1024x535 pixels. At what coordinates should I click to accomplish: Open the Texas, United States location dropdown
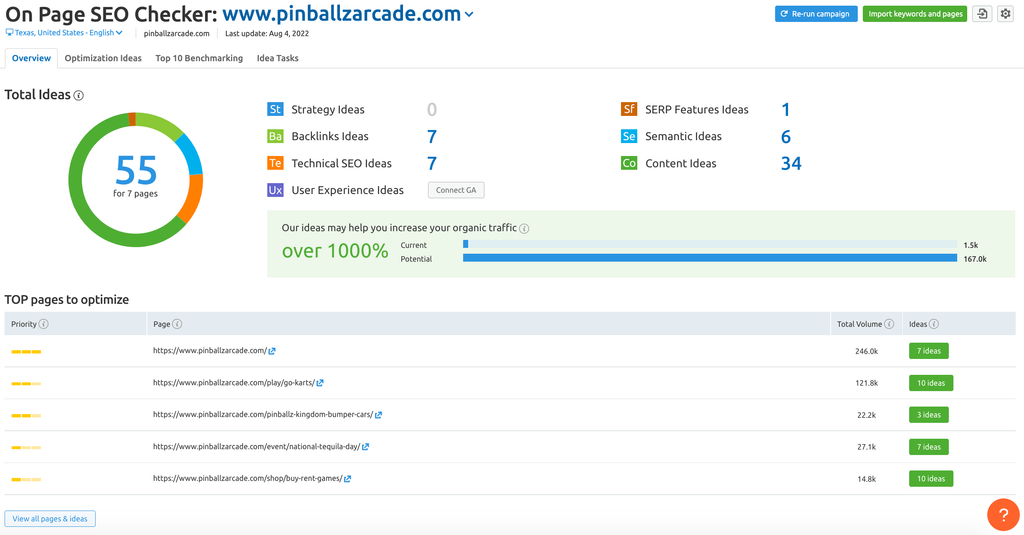[x=69, y=33]
